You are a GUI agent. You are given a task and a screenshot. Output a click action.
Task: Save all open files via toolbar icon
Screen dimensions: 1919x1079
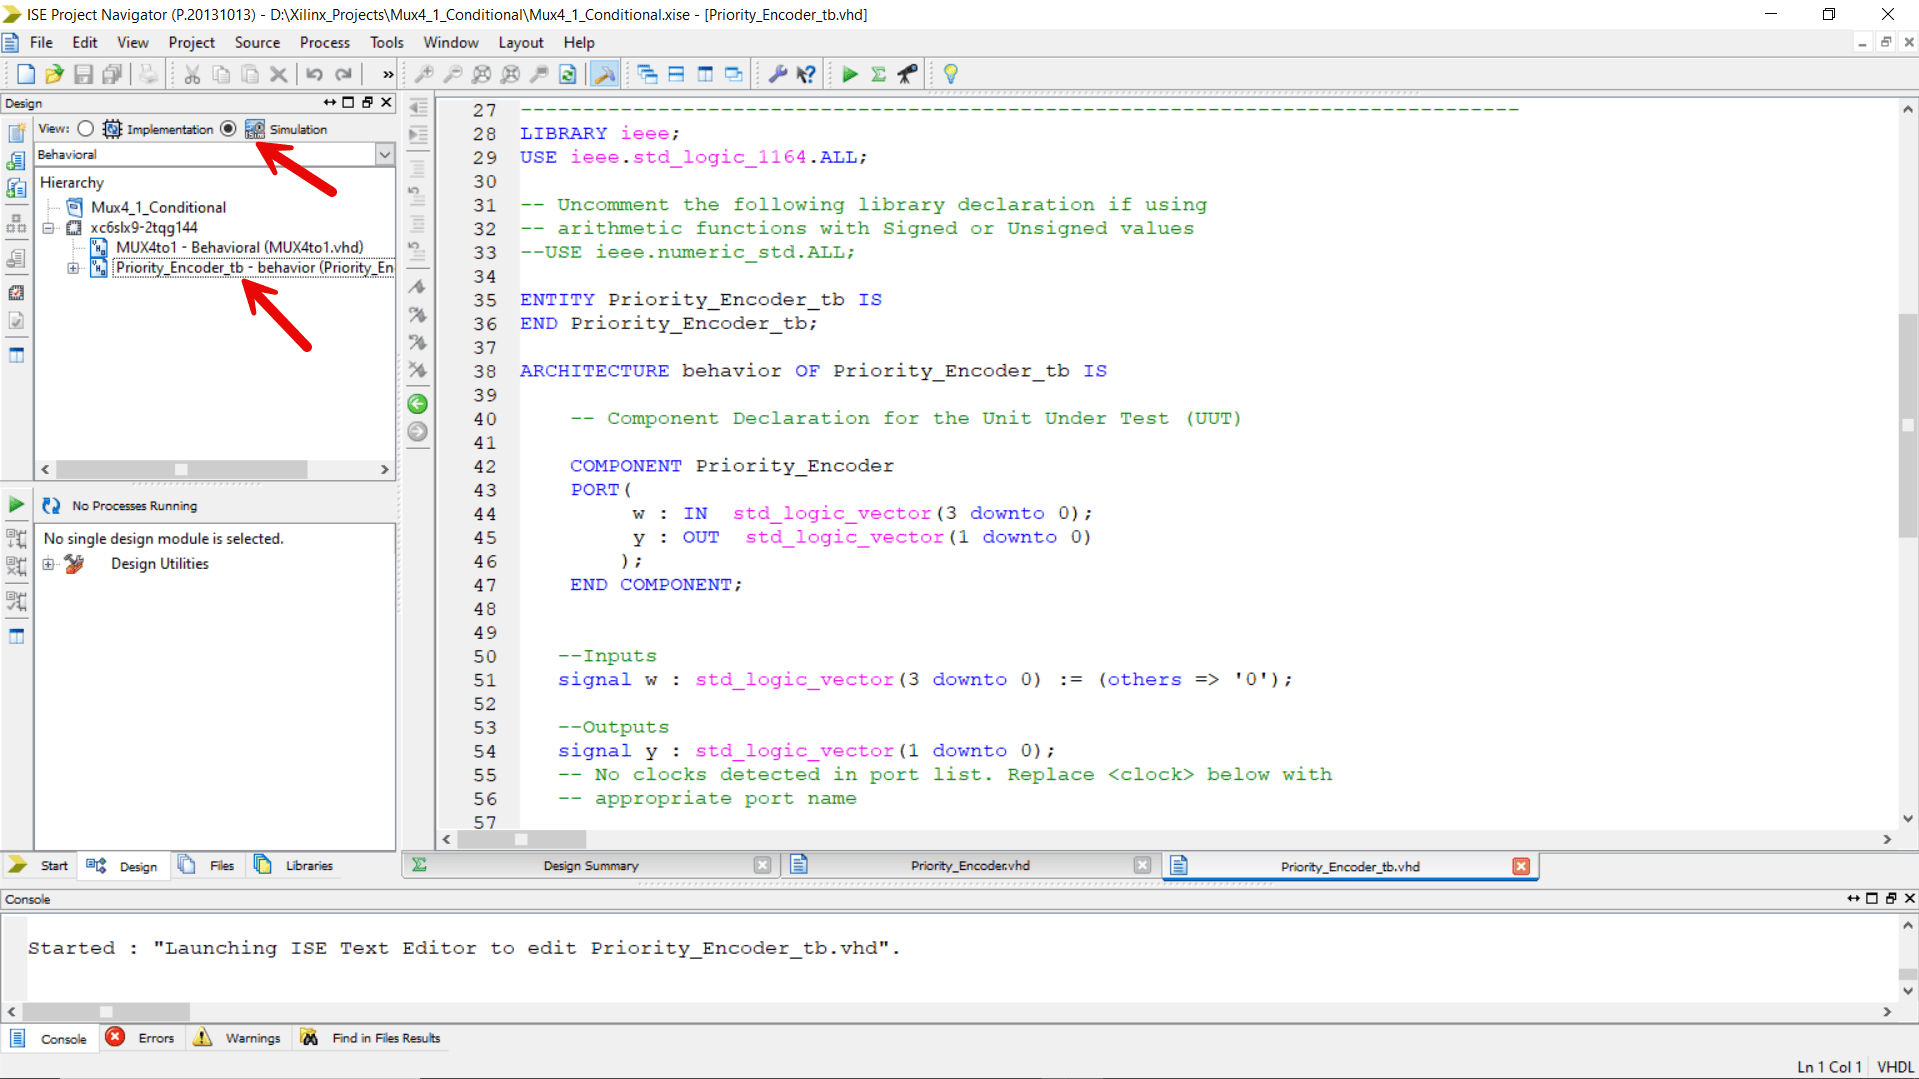(x=112, y=73)
